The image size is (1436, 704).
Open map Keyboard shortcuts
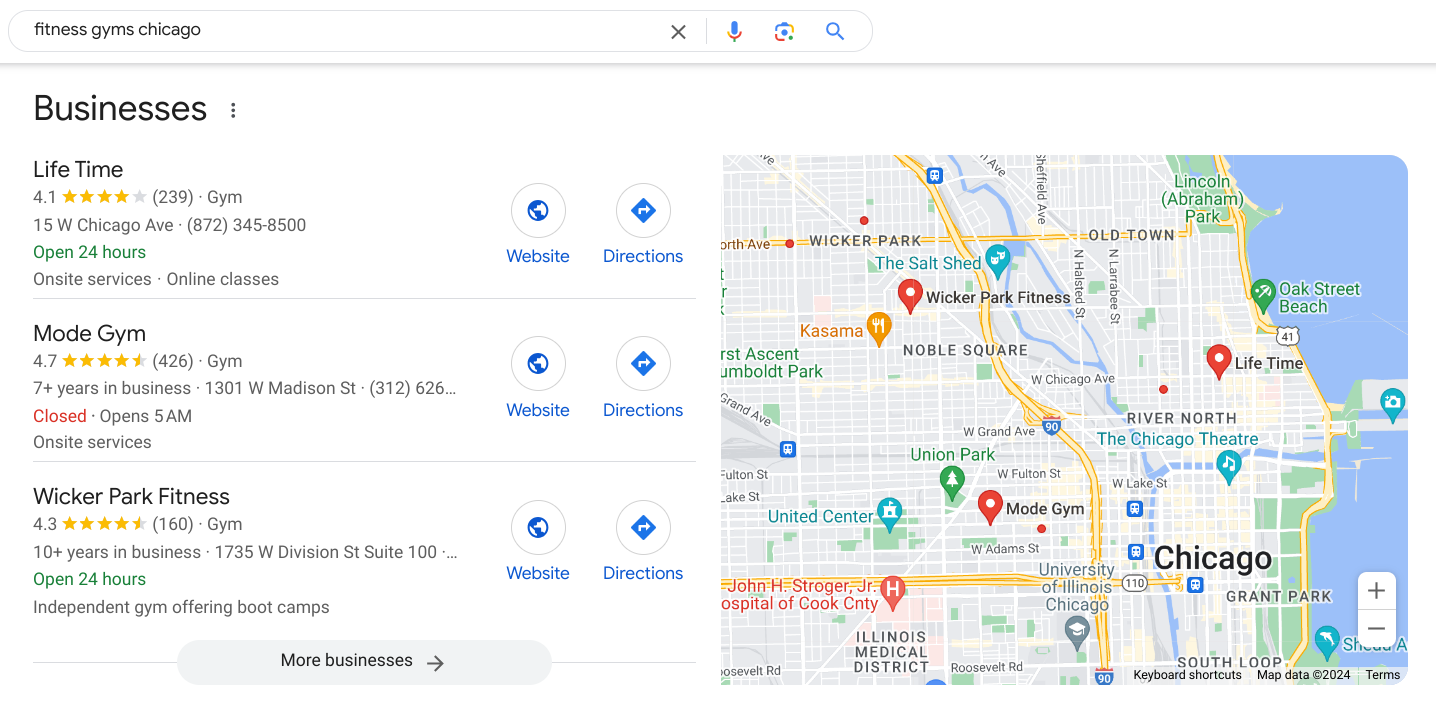coord(1187,675)
